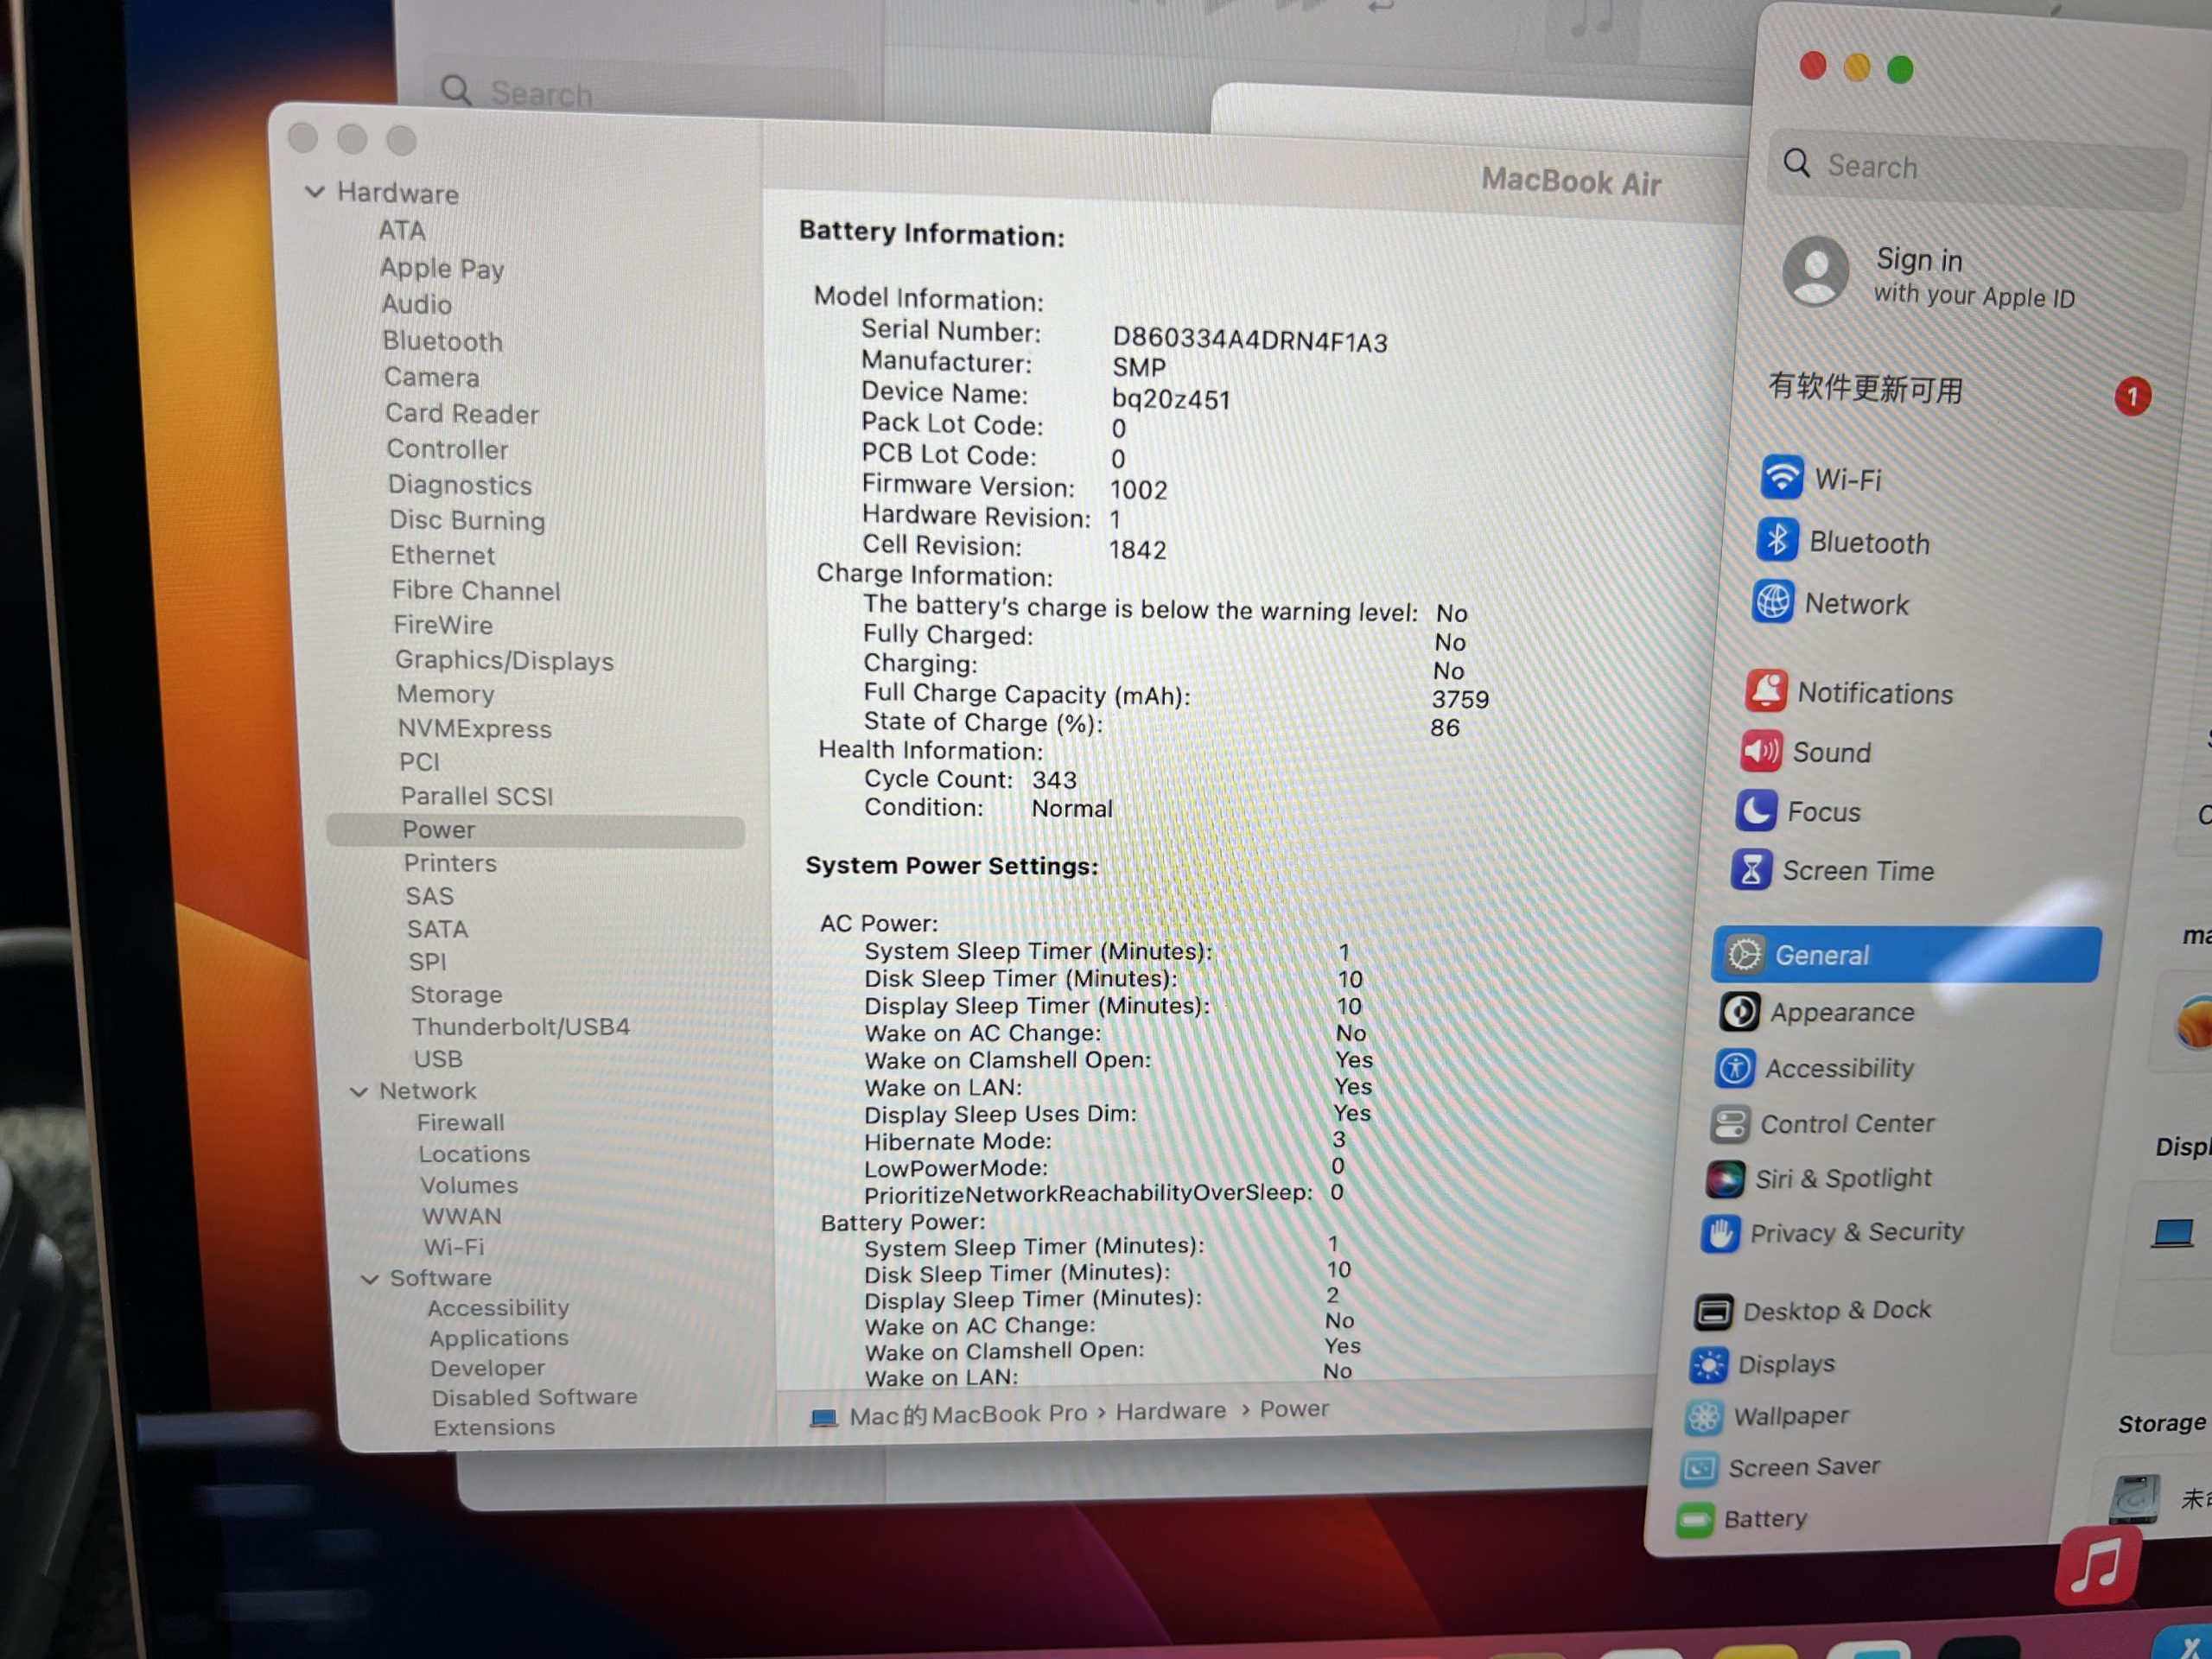Select the State of Charge value 86
Image resolution: width=2212 pixels, height=1659 pixels.
(1445, 728)
